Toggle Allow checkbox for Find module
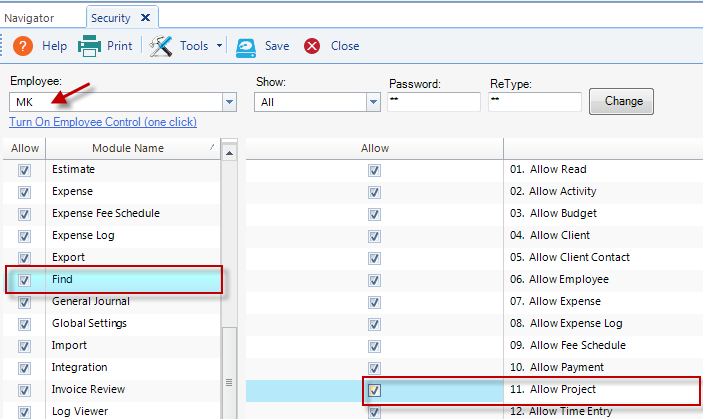Image resolution: width=703 pixels, height=419 pixels. pos(24,280)
